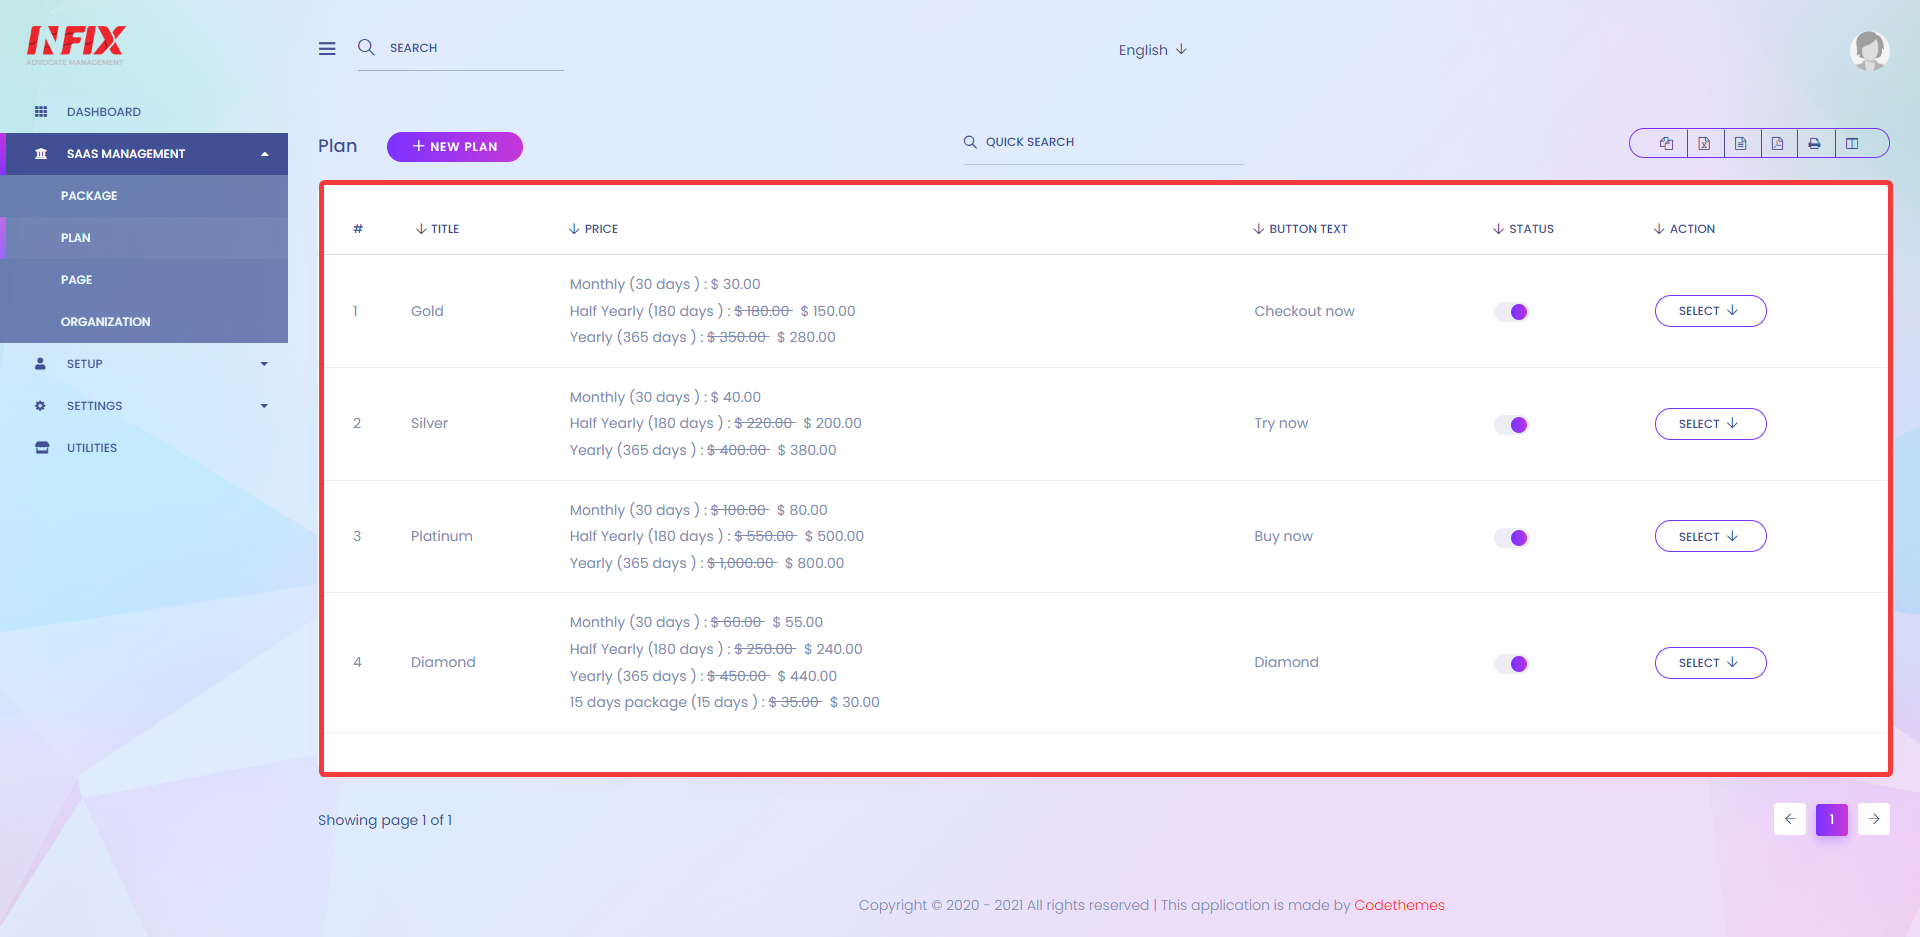Go to the next pagination page arrow
This screenshot has height=937, width=1920.
(x=1874, y=819)
